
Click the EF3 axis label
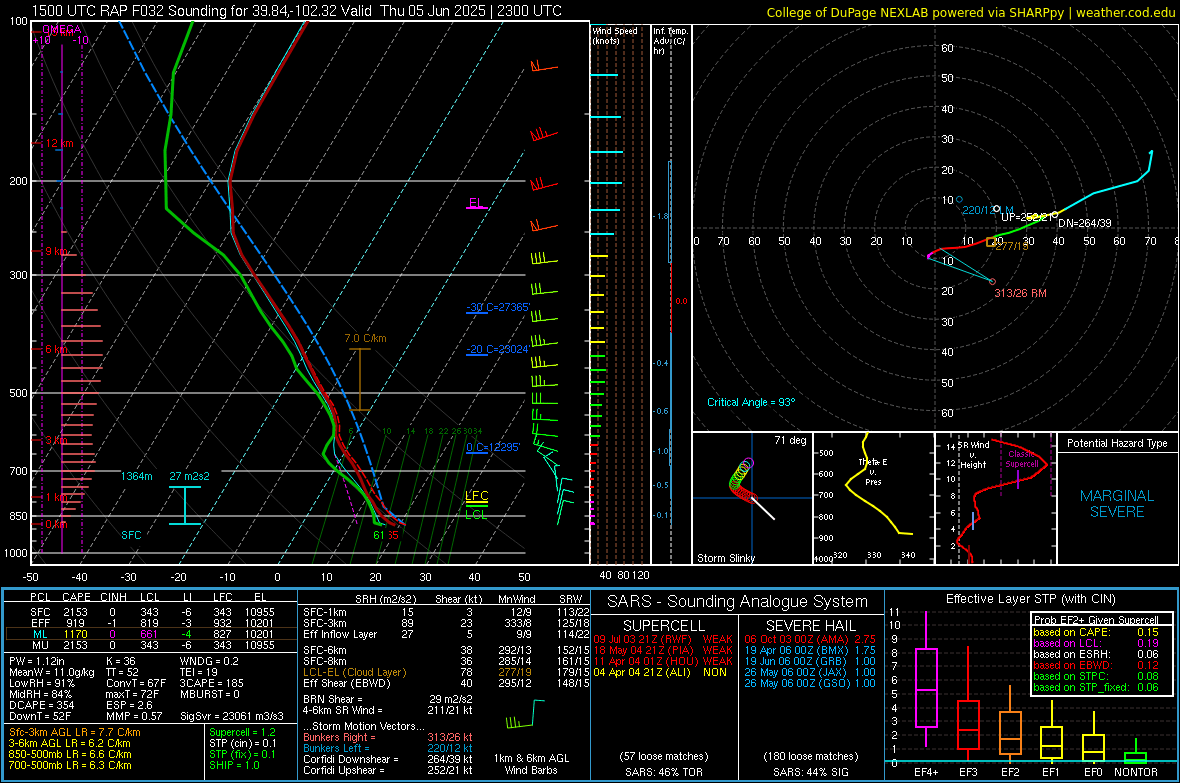(x=968, y=772)
